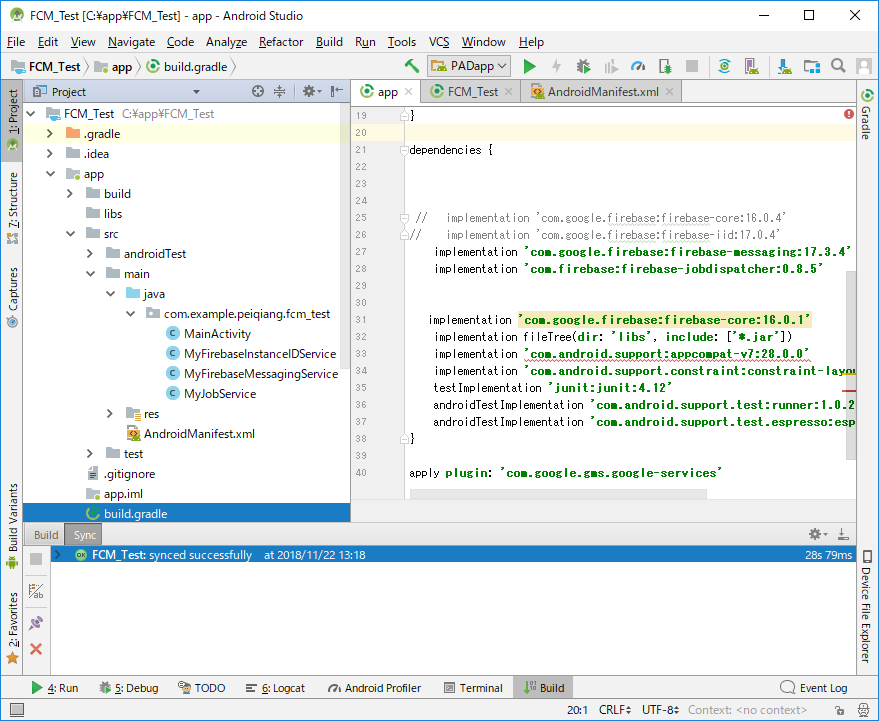Click the collapse all icon in Project panel
This screenshot has height=721, width=879.
click(279, 91)
